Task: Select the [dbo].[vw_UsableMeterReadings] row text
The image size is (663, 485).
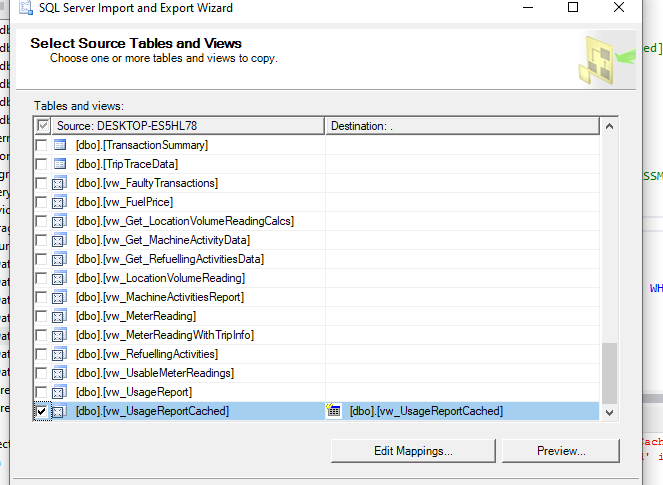Action: pyautogui.click(x=155, y=373)
